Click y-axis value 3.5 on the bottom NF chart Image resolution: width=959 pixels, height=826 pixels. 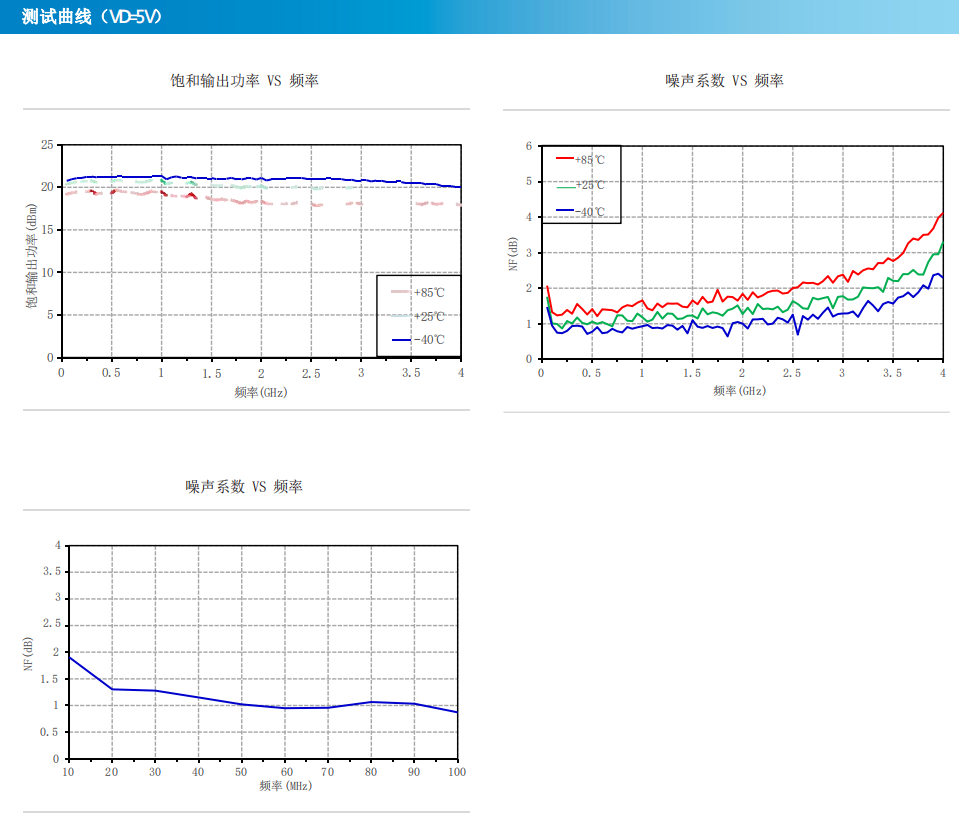[52, 571]
